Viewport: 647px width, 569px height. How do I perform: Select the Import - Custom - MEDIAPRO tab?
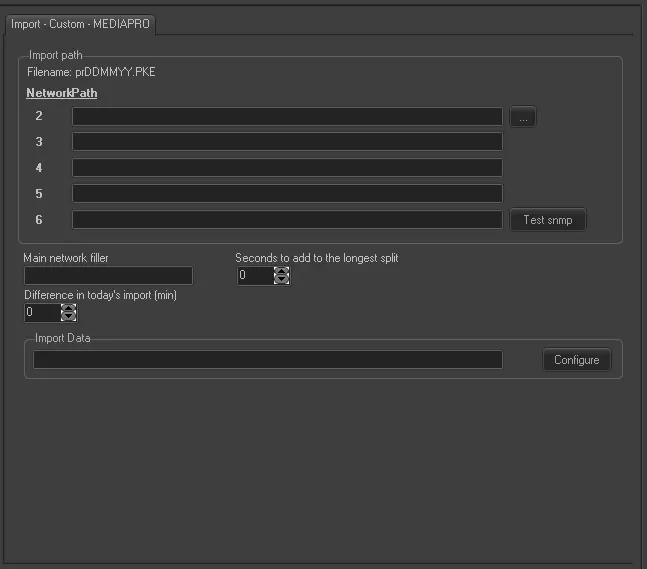click(79, 24)
